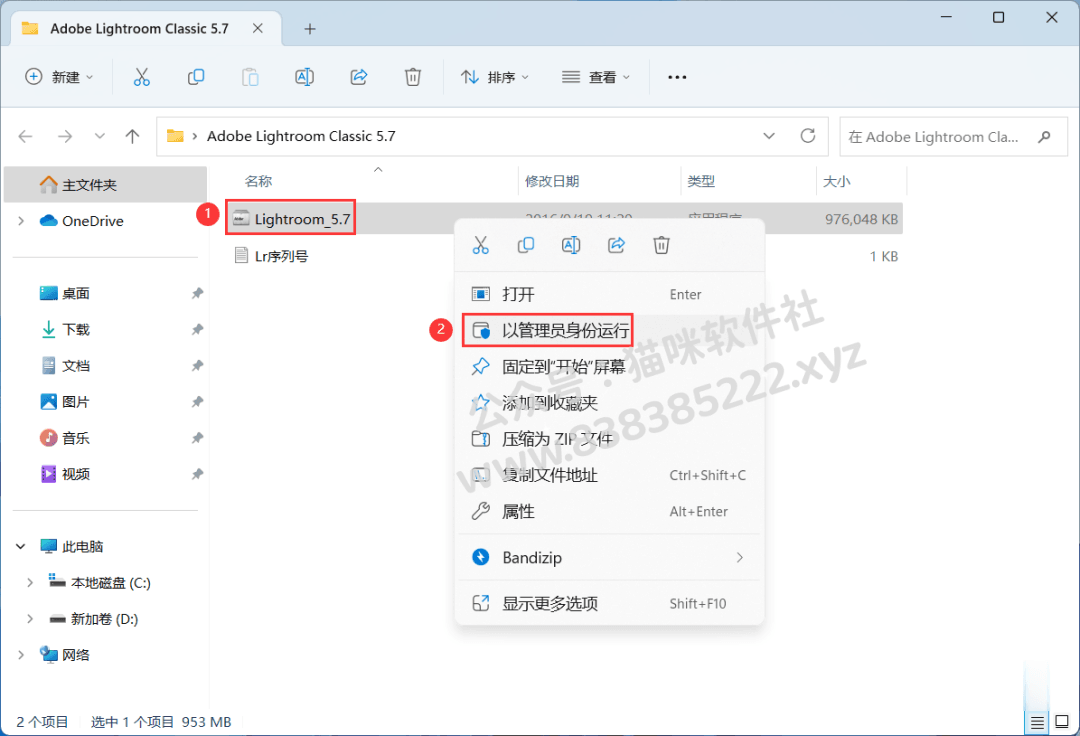Click the context menu Delete icon
This screenshot has height=736, width=1080.
point(661,245)
